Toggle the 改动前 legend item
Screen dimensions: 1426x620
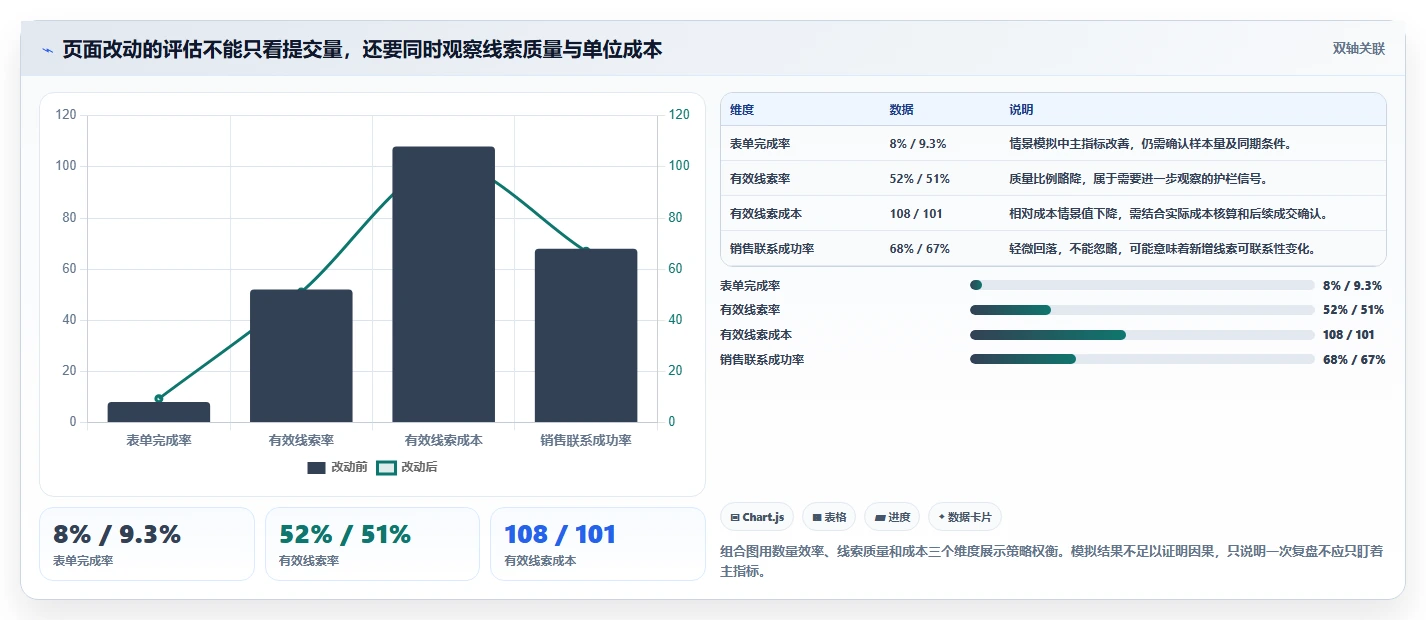(x=337, y=467)
